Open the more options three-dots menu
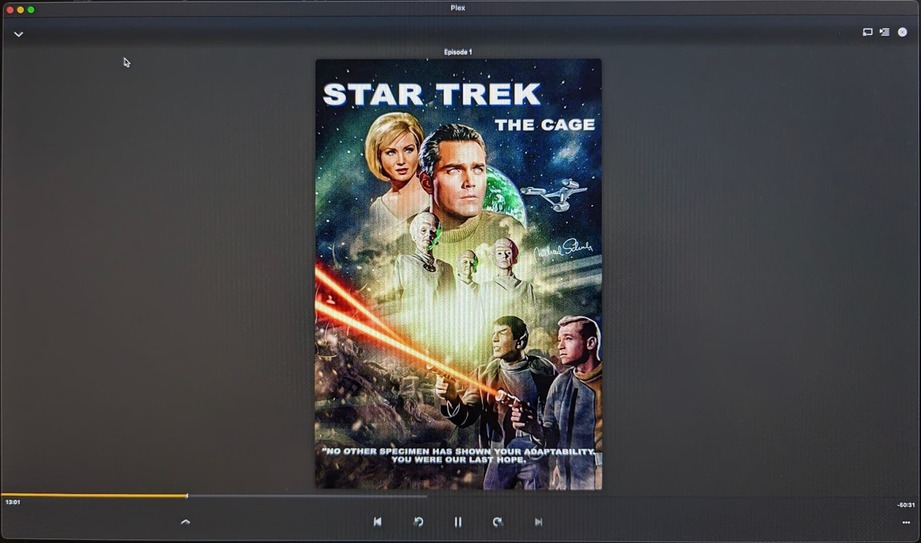The height and width of the screenshot is (543, 921). [906, 522]
